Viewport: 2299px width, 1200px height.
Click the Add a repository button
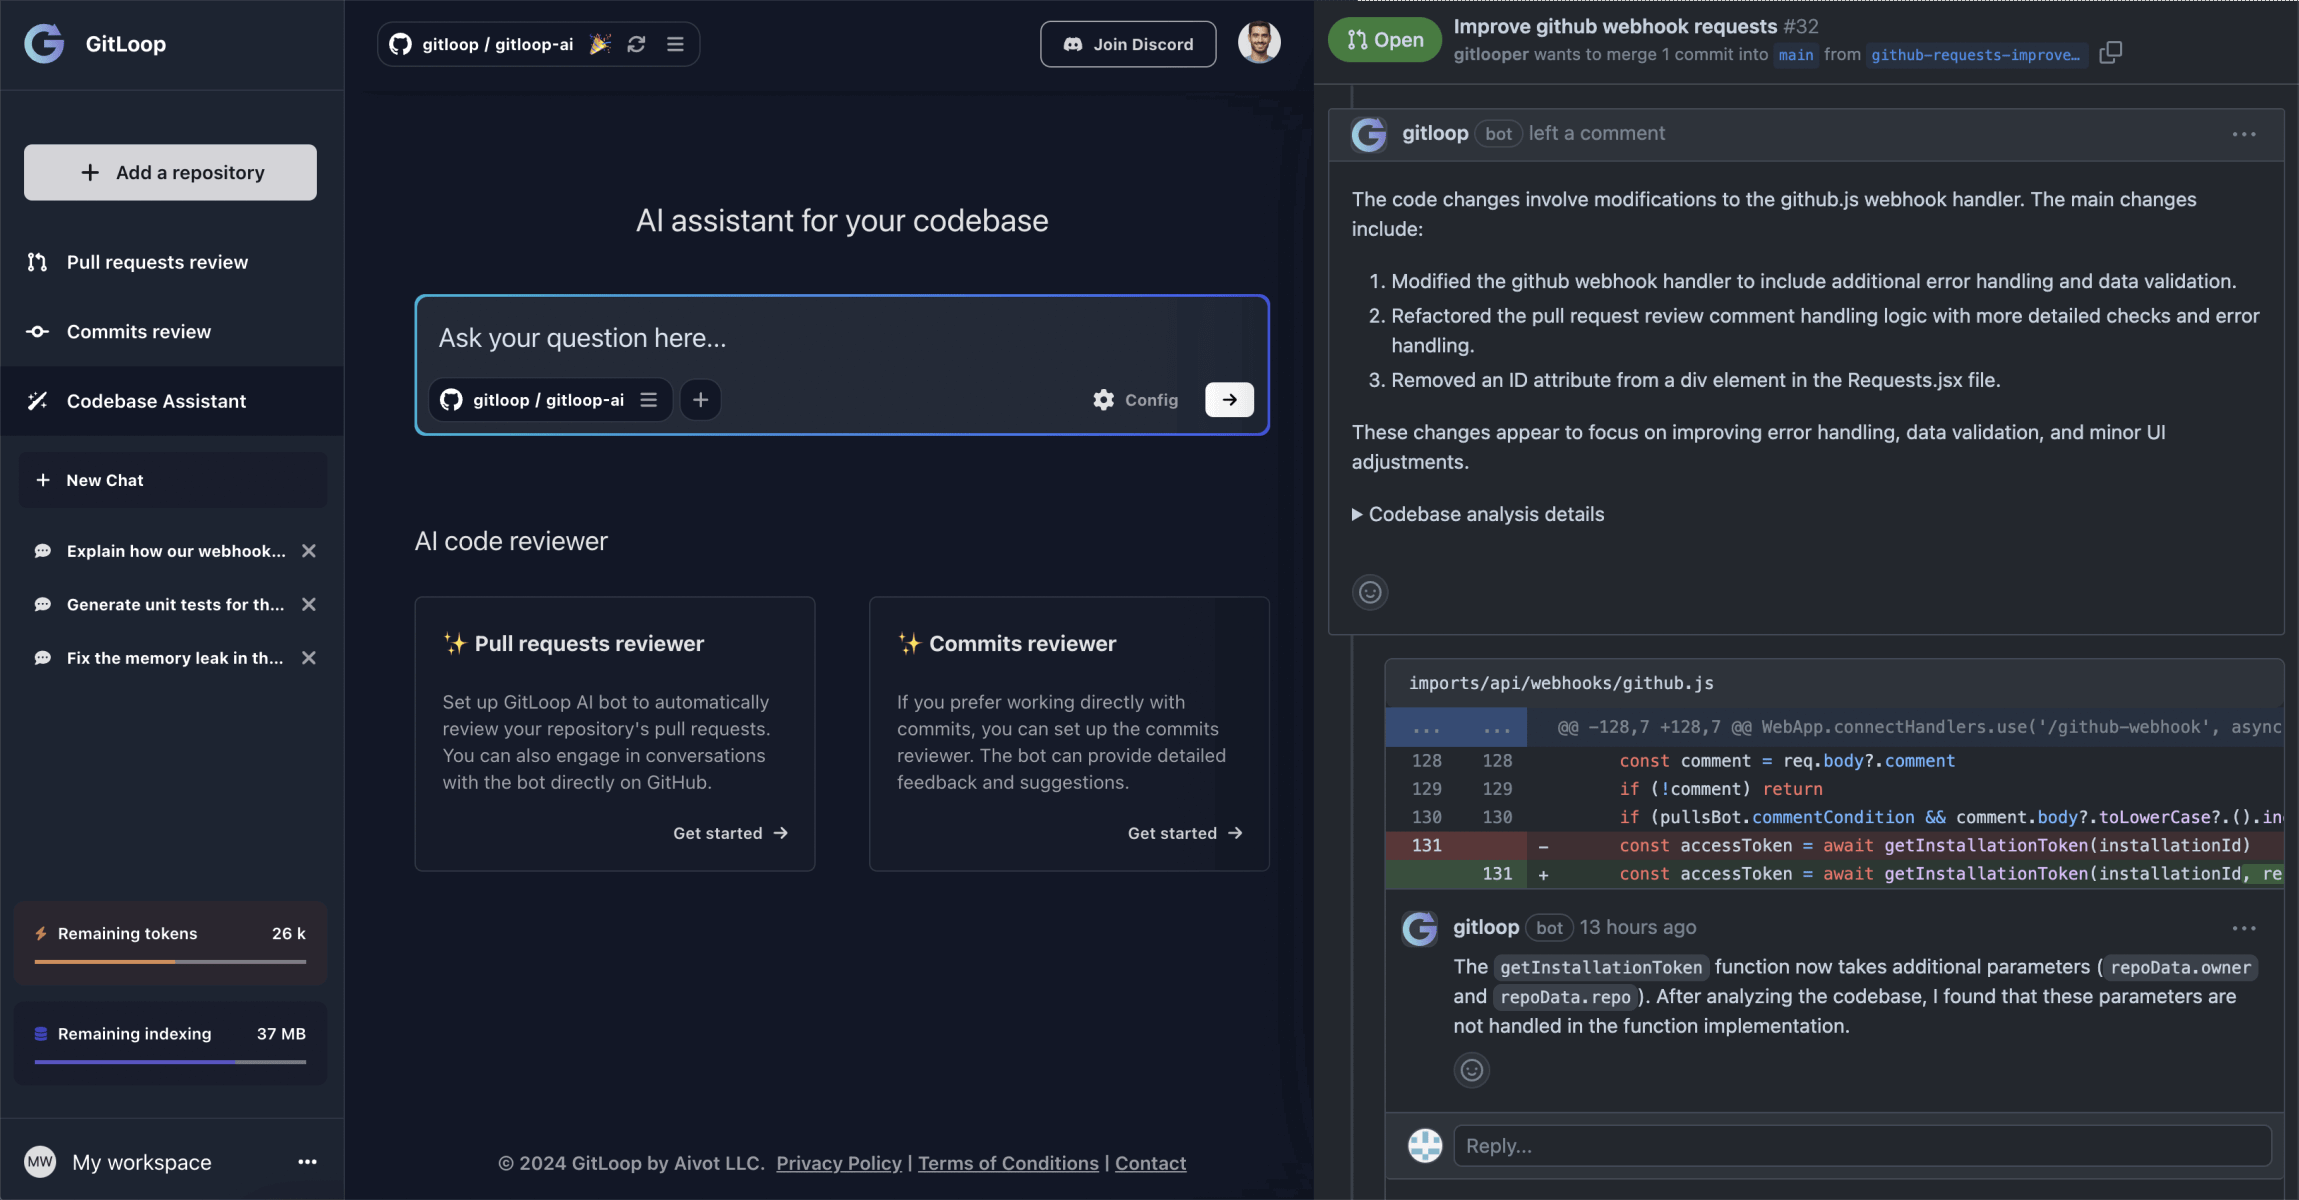[169, 172]
